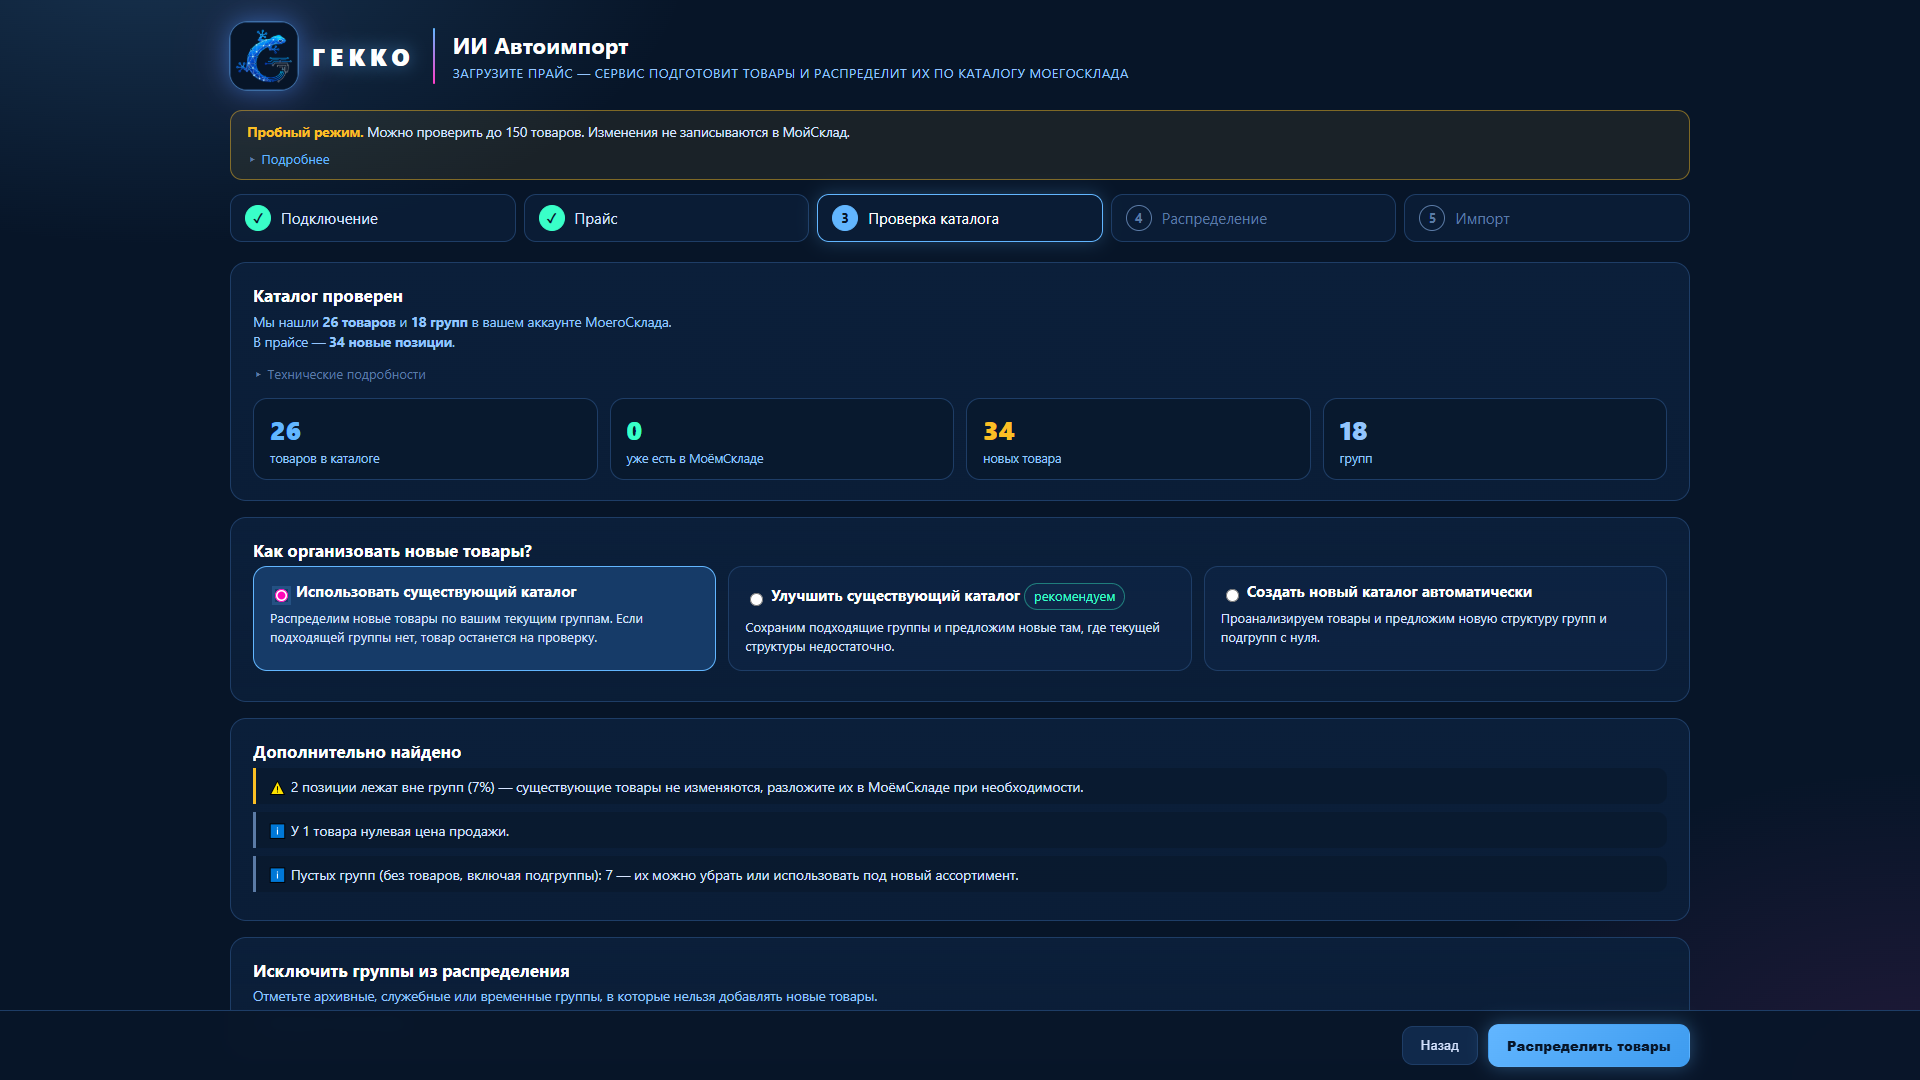Expand Технические подробности details
This screenshot has height=1080, width=1920.
340,374
